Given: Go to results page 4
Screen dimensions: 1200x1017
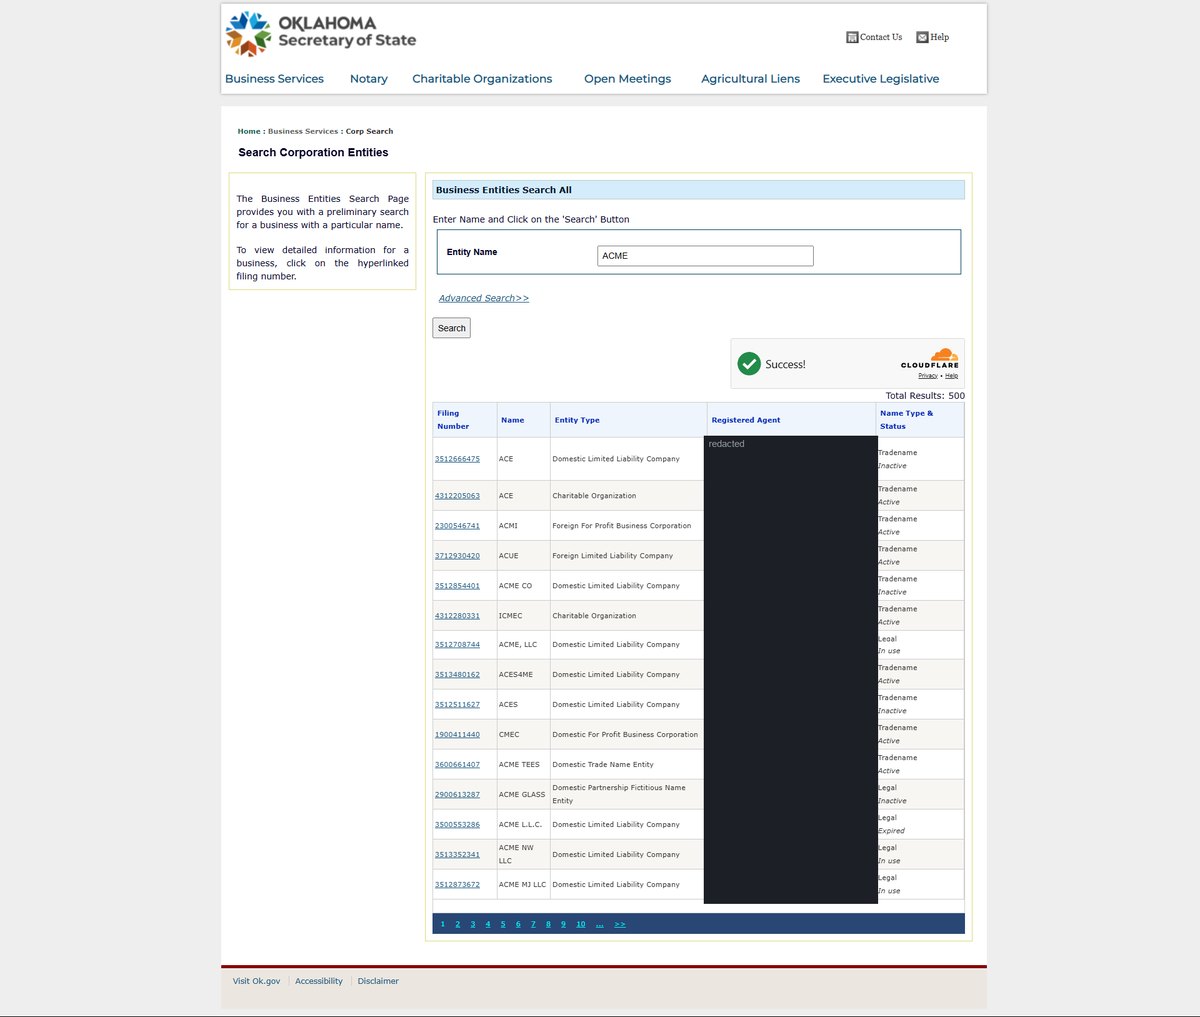Looking at the screenshot, I should (488, 924).
